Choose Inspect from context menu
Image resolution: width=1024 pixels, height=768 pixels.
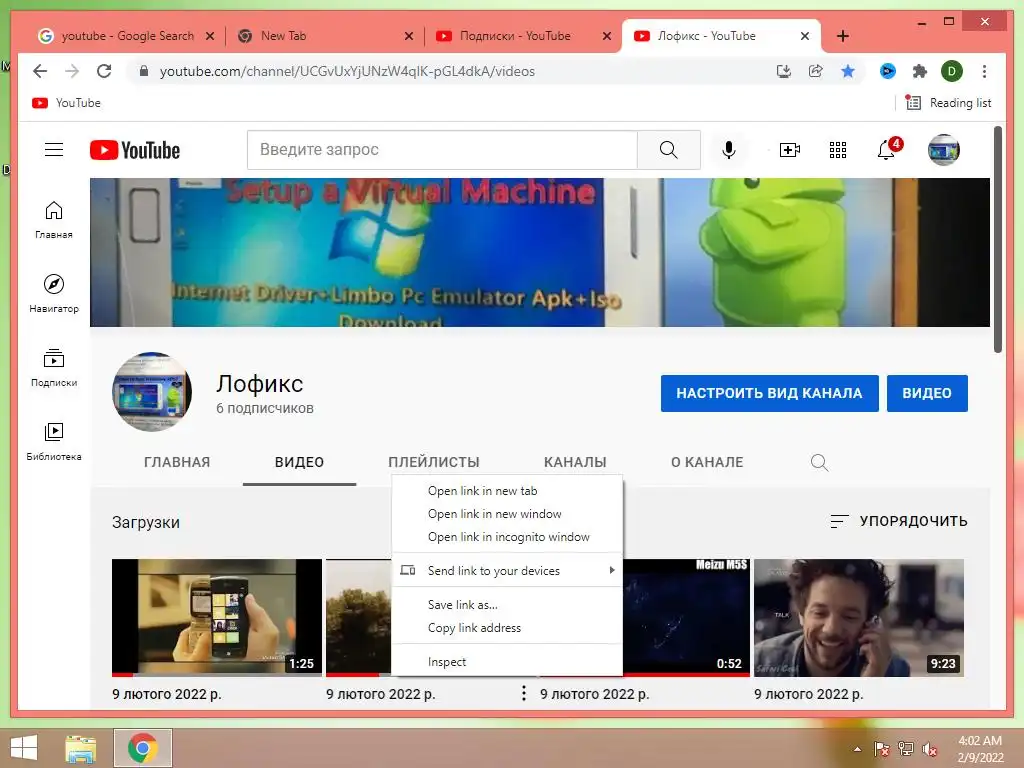point(507,662)
